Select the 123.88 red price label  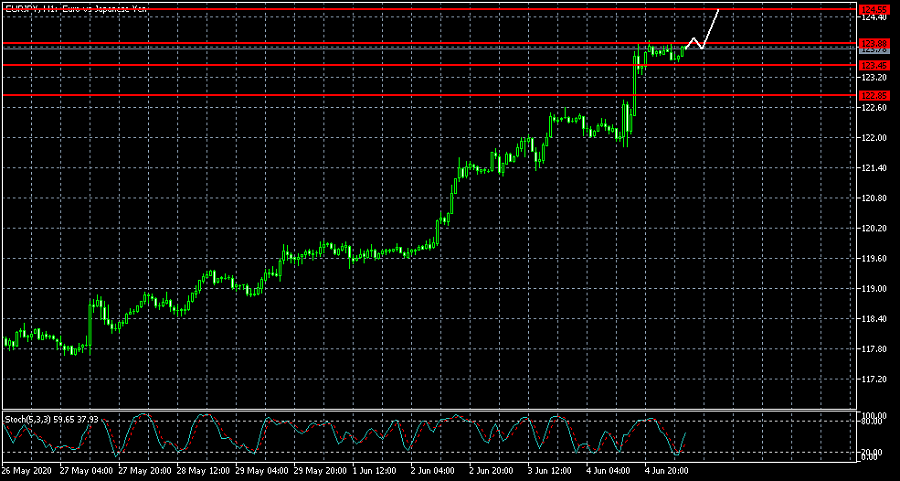874,43
